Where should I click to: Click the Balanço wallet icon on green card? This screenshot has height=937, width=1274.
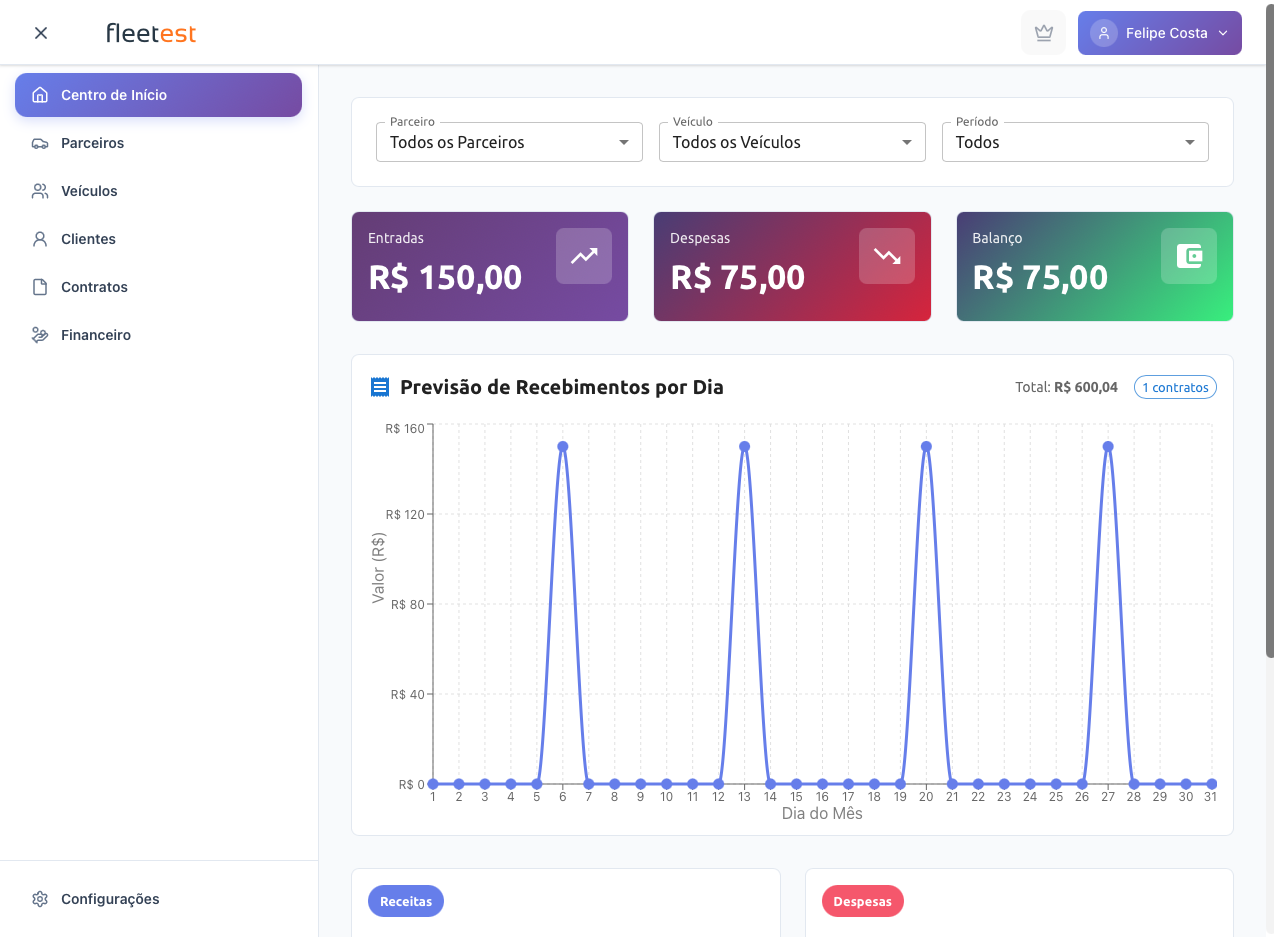click(1188, 257)
